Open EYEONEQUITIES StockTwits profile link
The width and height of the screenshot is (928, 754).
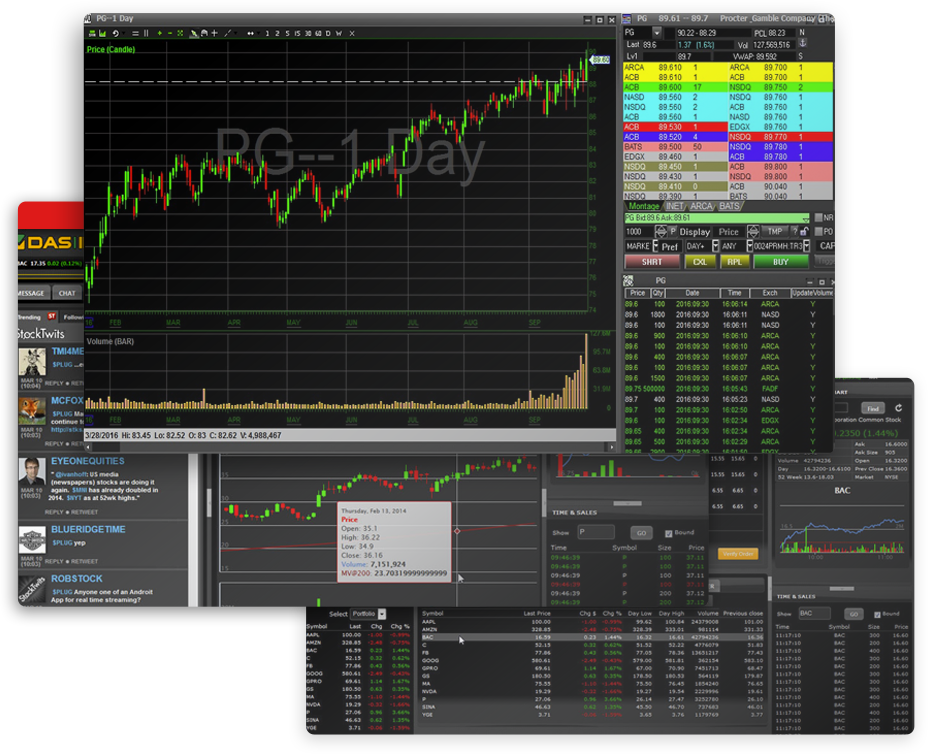tap(88, 461)
